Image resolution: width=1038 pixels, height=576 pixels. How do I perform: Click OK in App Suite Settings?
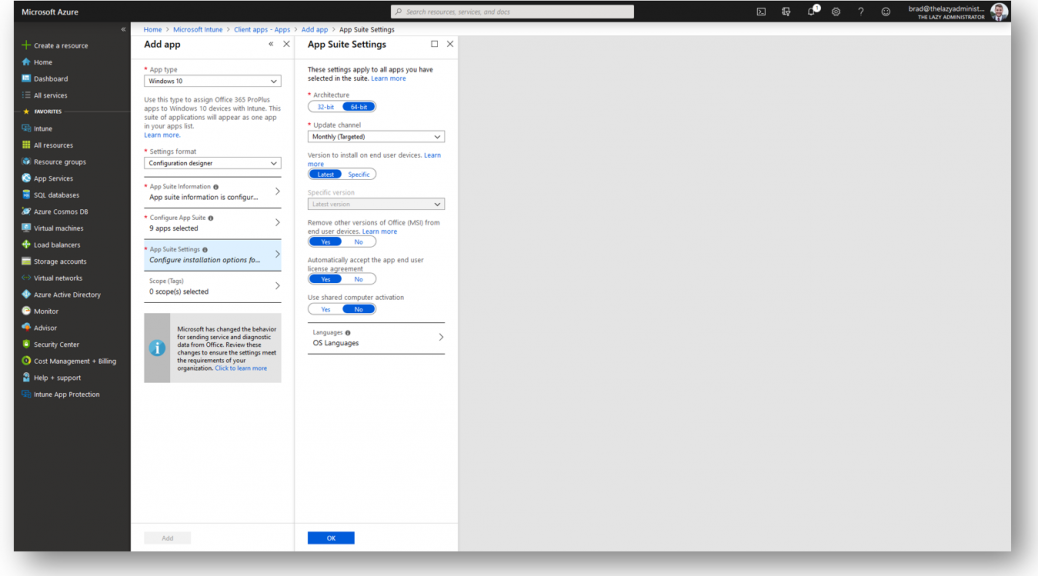(x=331, y=538)
